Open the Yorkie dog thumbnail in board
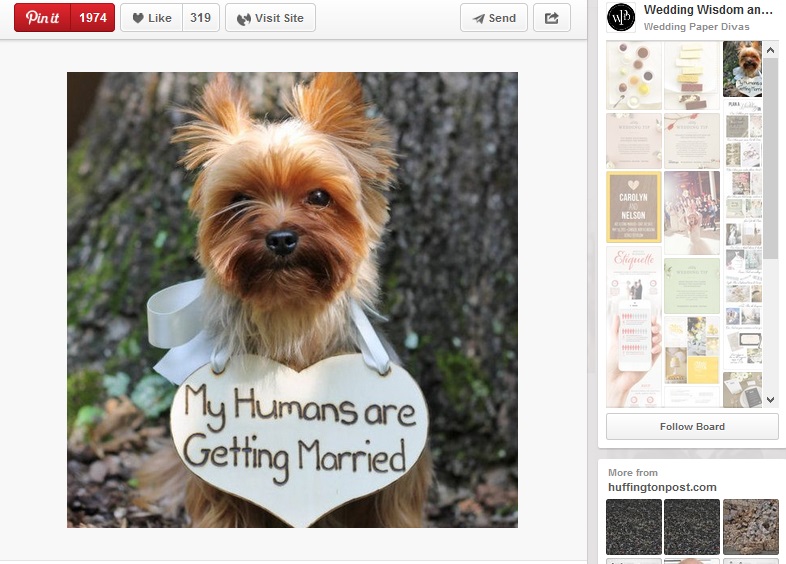Screen dimensions: 786x564 (x=742, y=68)
